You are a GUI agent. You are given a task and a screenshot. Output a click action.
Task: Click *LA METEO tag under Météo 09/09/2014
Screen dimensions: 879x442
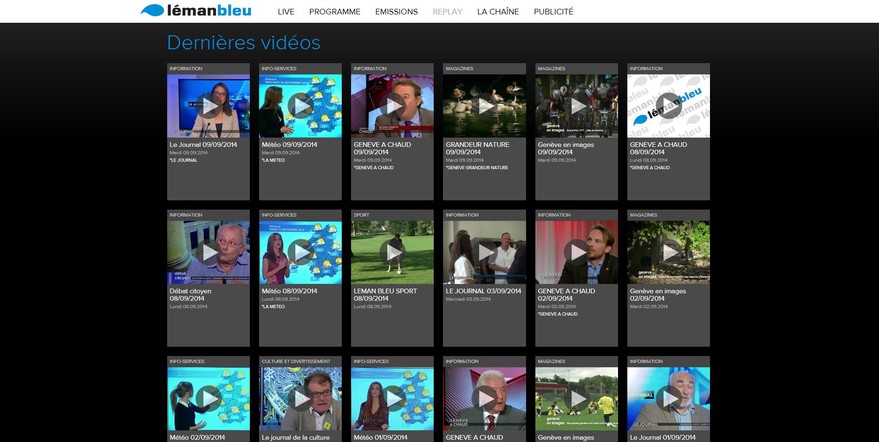273,160
